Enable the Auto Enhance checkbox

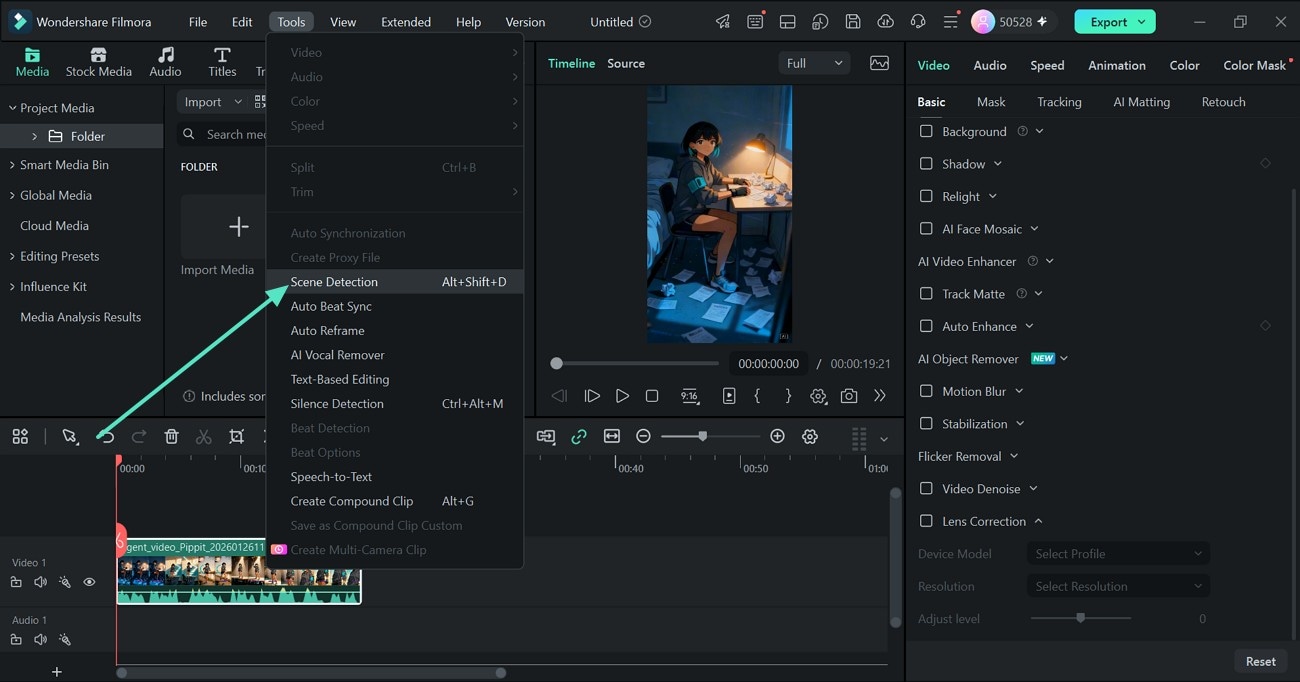tap(926, 326)
